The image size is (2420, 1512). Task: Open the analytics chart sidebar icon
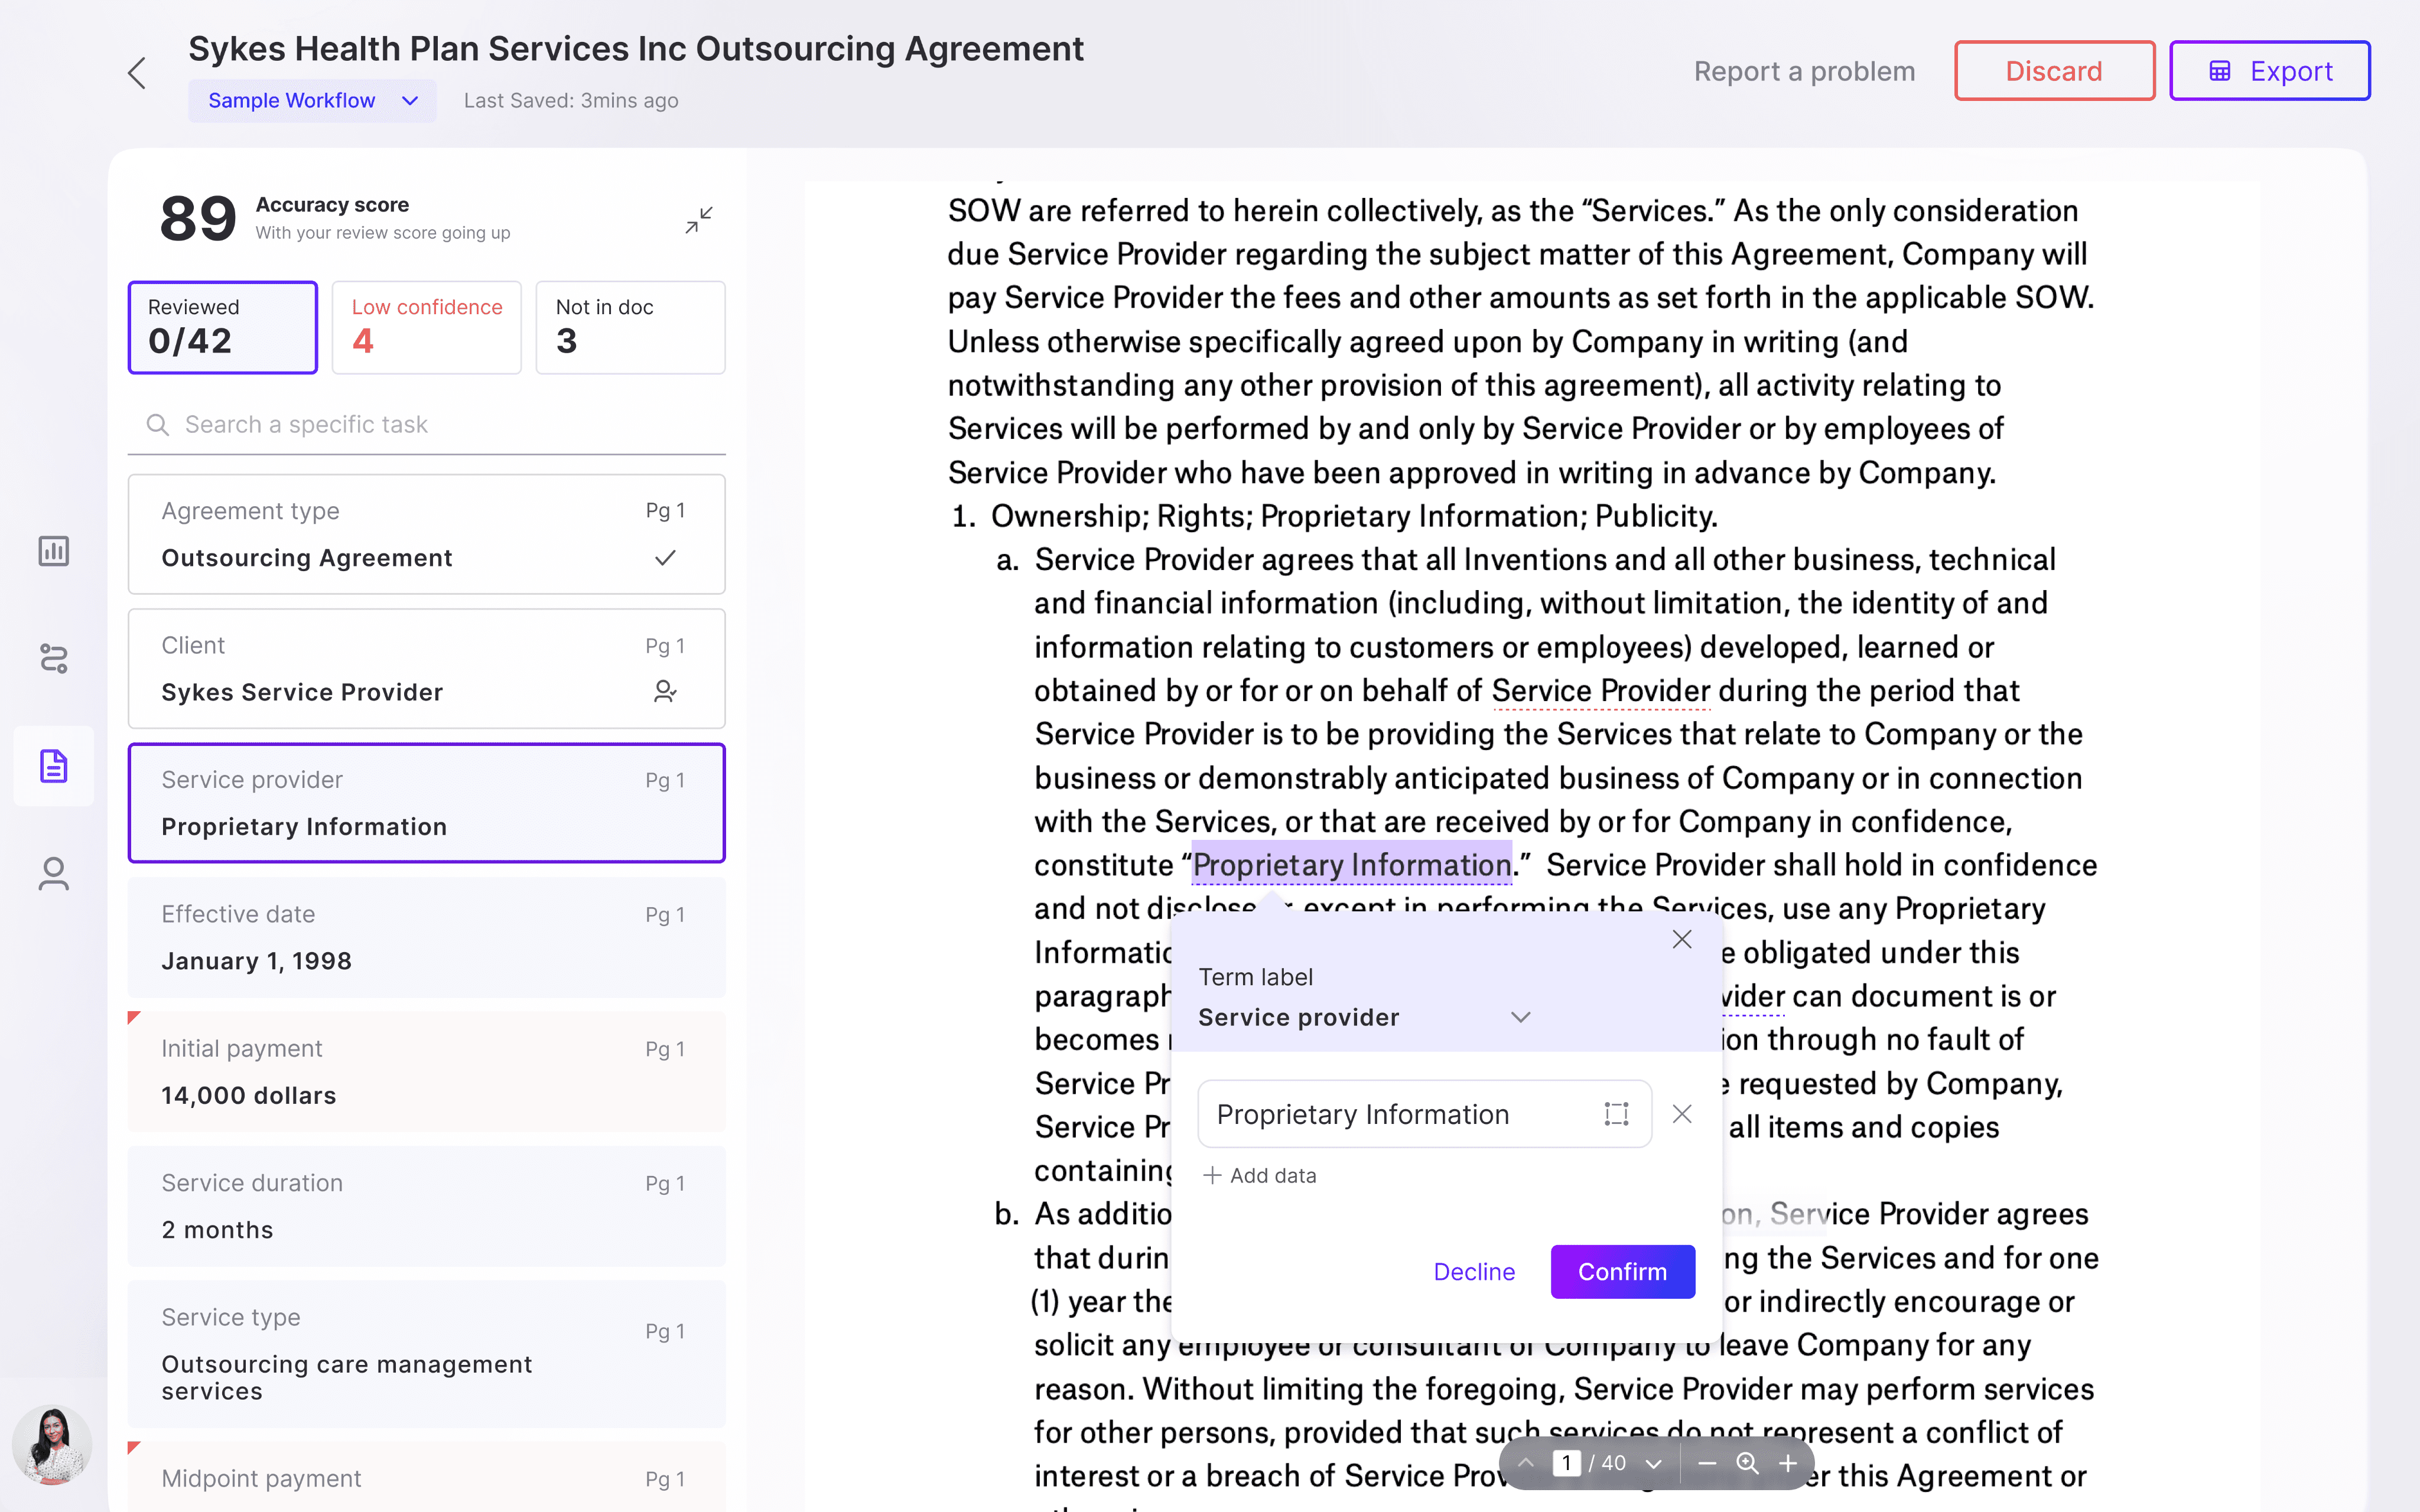tap(54, 550)
